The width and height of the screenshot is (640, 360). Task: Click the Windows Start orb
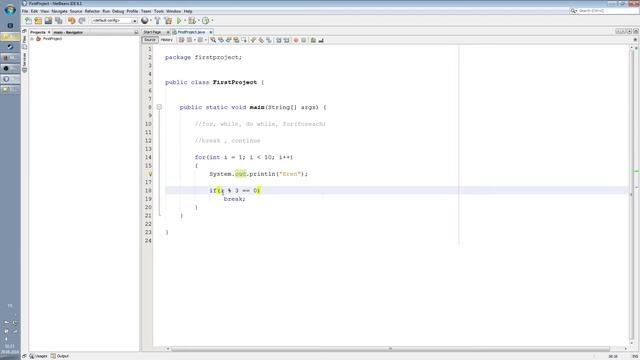coord(10,9)
